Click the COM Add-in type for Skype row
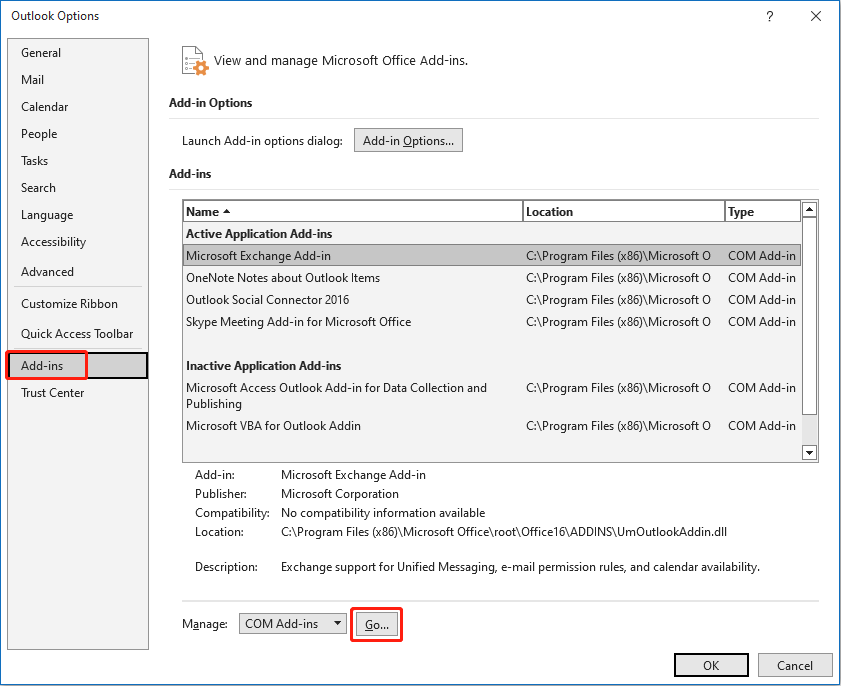This screenshot has width=841, height=686. [x=762, y=322]
